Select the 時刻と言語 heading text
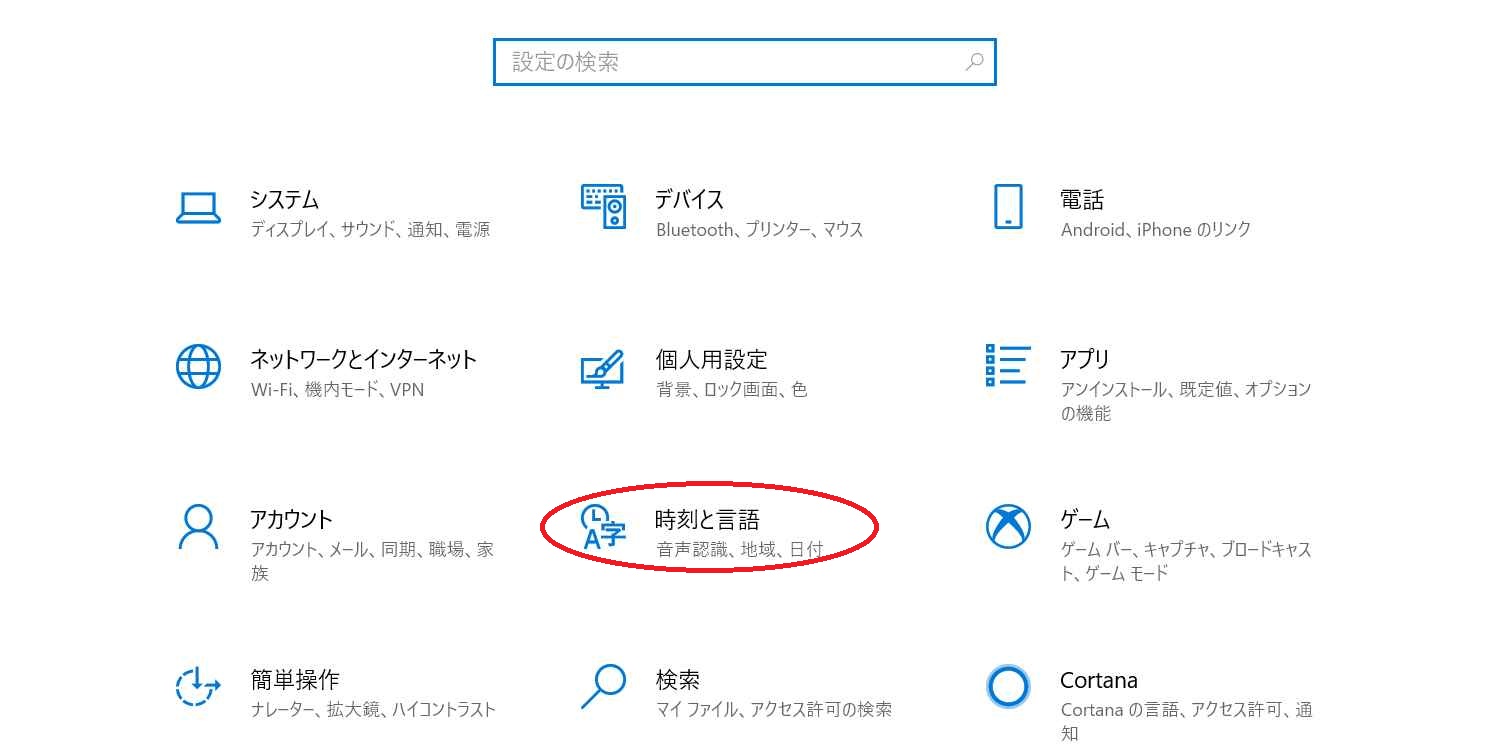 (706, 519)
